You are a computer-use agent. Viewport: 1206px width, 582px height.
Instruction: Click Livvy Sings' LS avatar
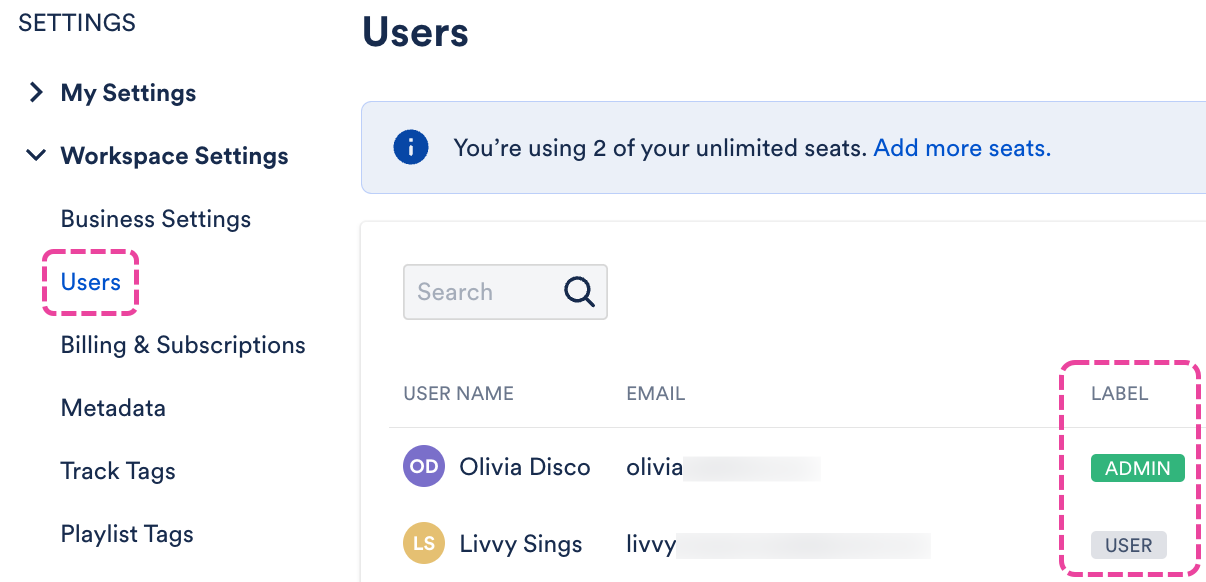click(x=423, y=545)
